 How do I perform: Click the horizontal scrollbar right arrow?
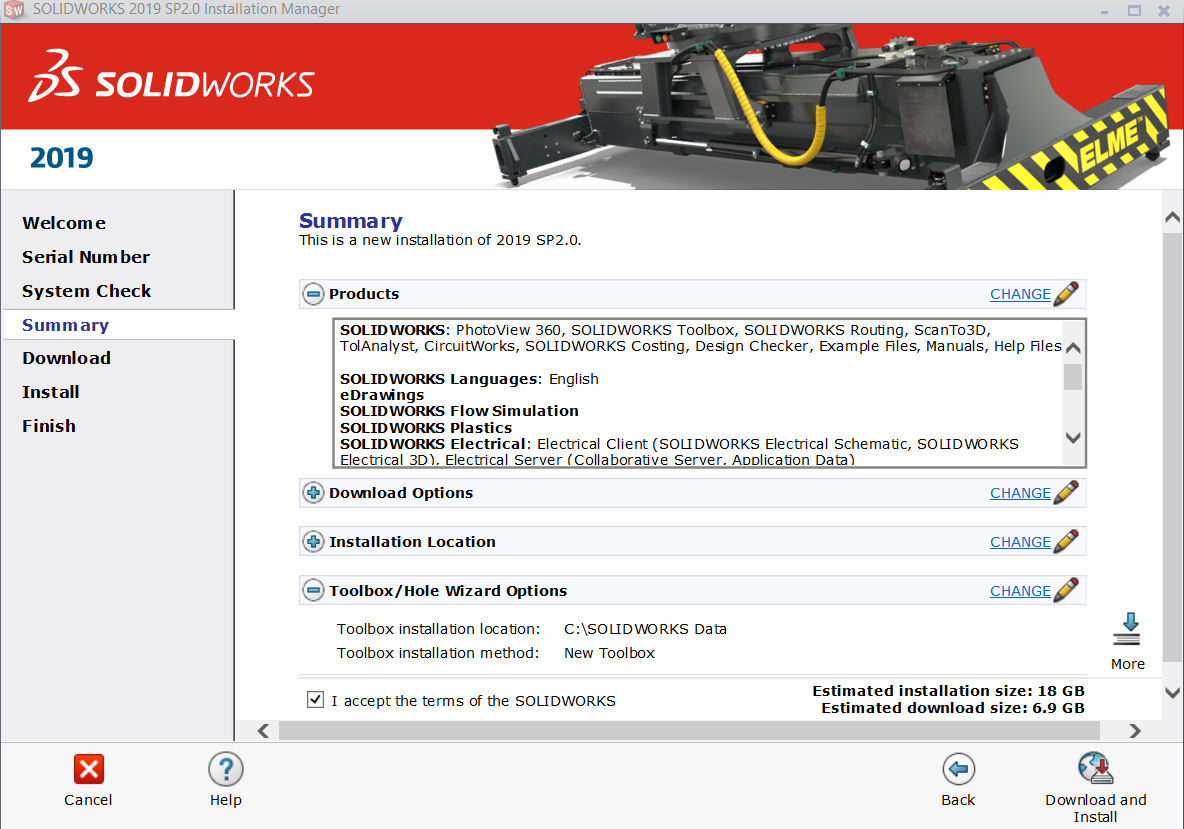click(1135, 731)
